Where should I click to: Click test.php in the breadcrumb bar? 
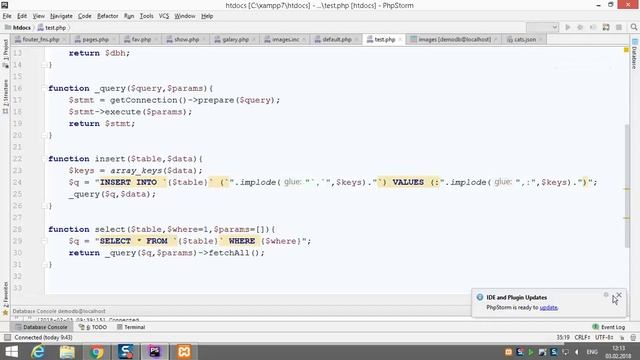[x=52, y=28]
